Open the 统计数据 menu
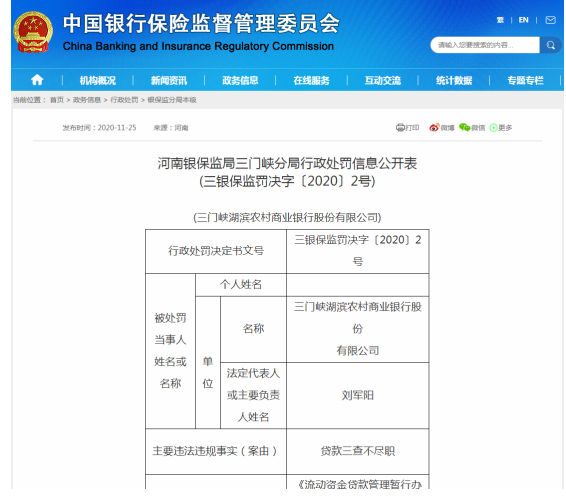The image size is (566, 498). click(454, 80)
